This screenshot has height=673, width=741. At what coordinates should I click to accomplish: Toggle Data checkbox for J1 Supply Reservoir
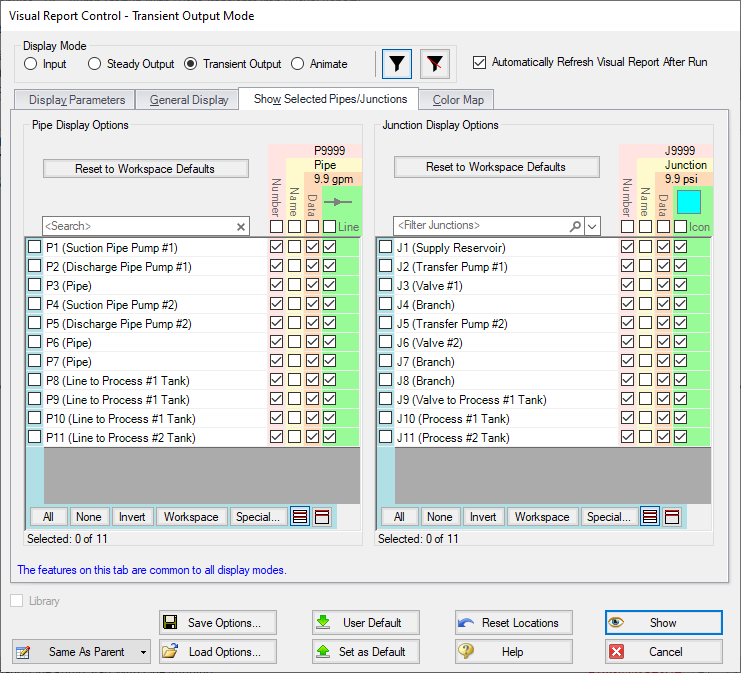[x=663, y=246]
